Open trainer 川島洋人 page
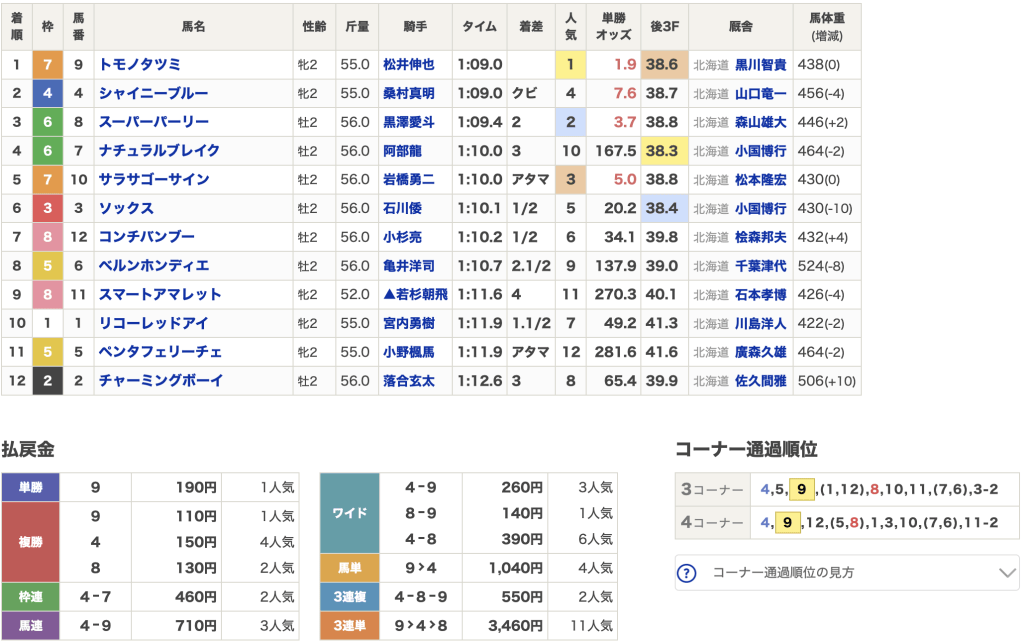The width and height of the screenshot is (1024, 642). point(761,323)
